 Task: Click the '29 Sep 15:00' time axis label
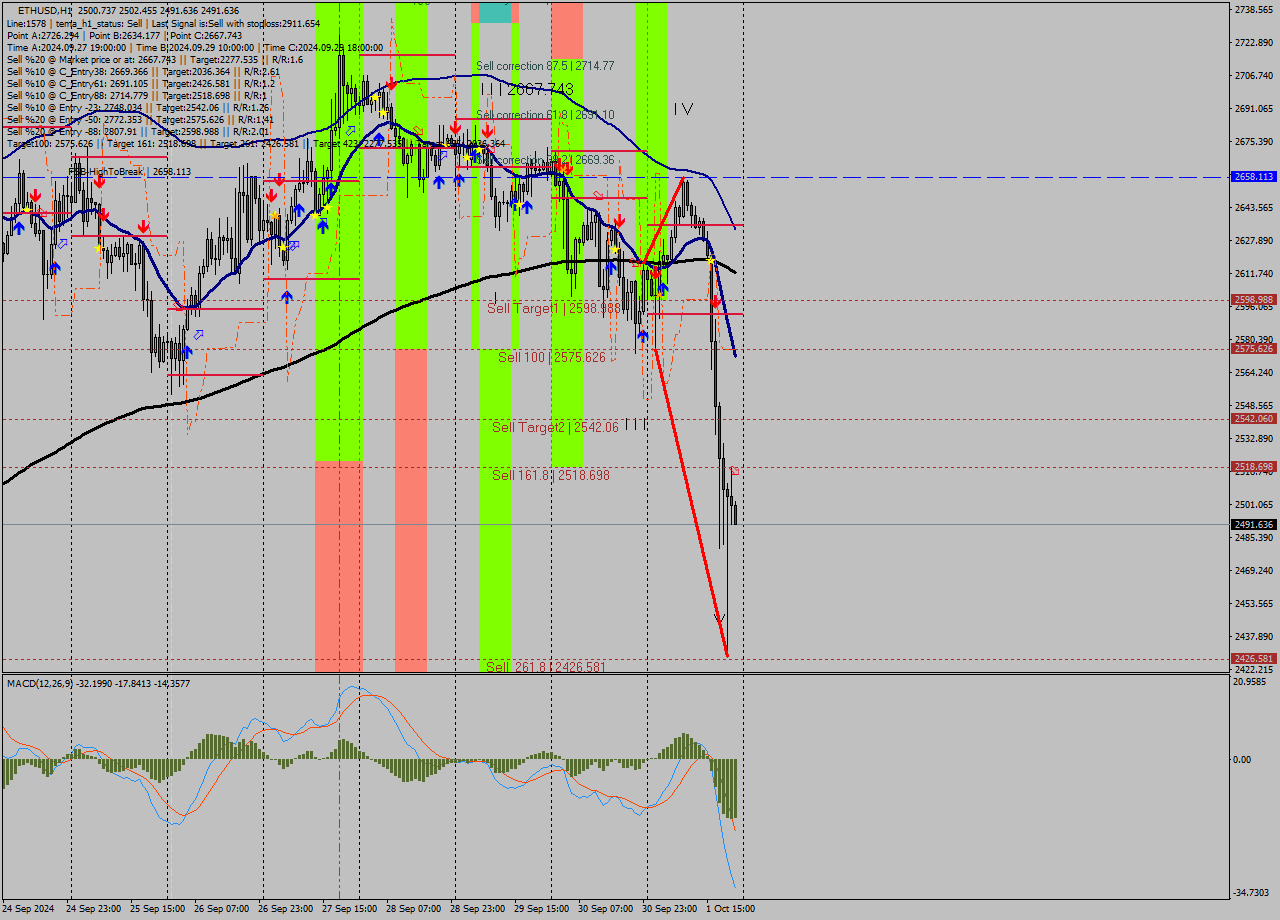point(542,909)
